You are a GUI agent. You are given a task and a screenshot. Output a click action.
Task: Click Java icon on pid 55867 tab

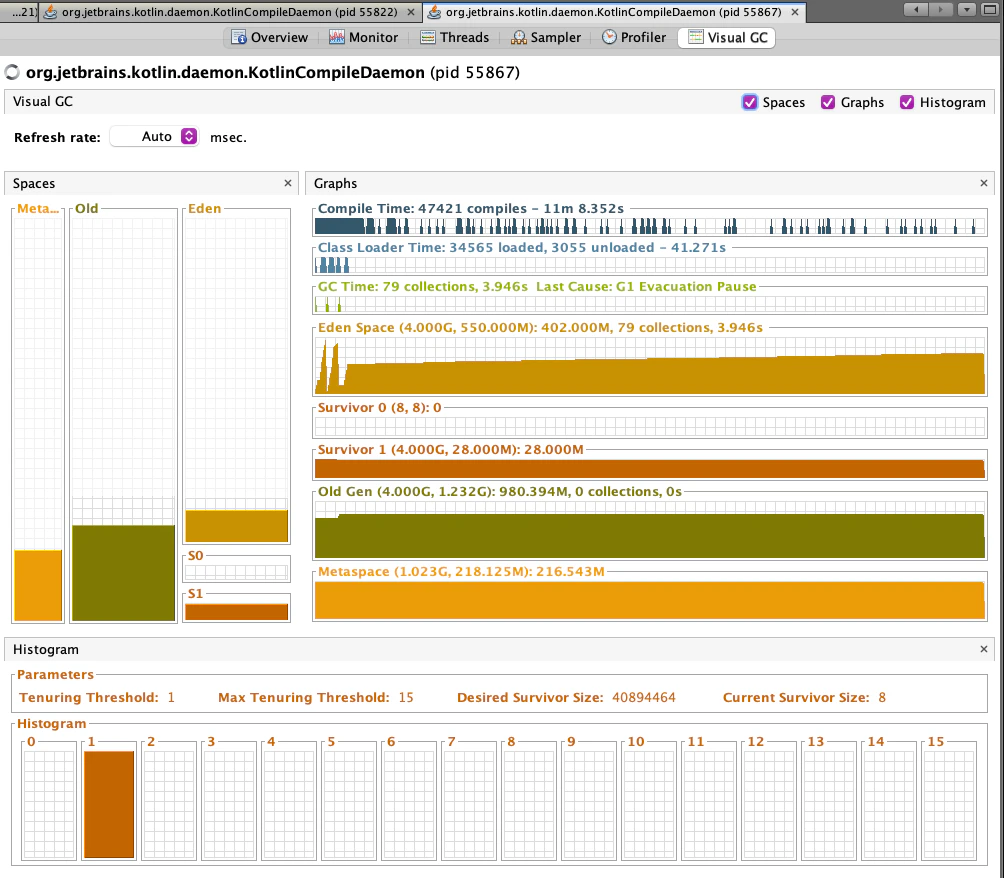(x=434, y=12)
